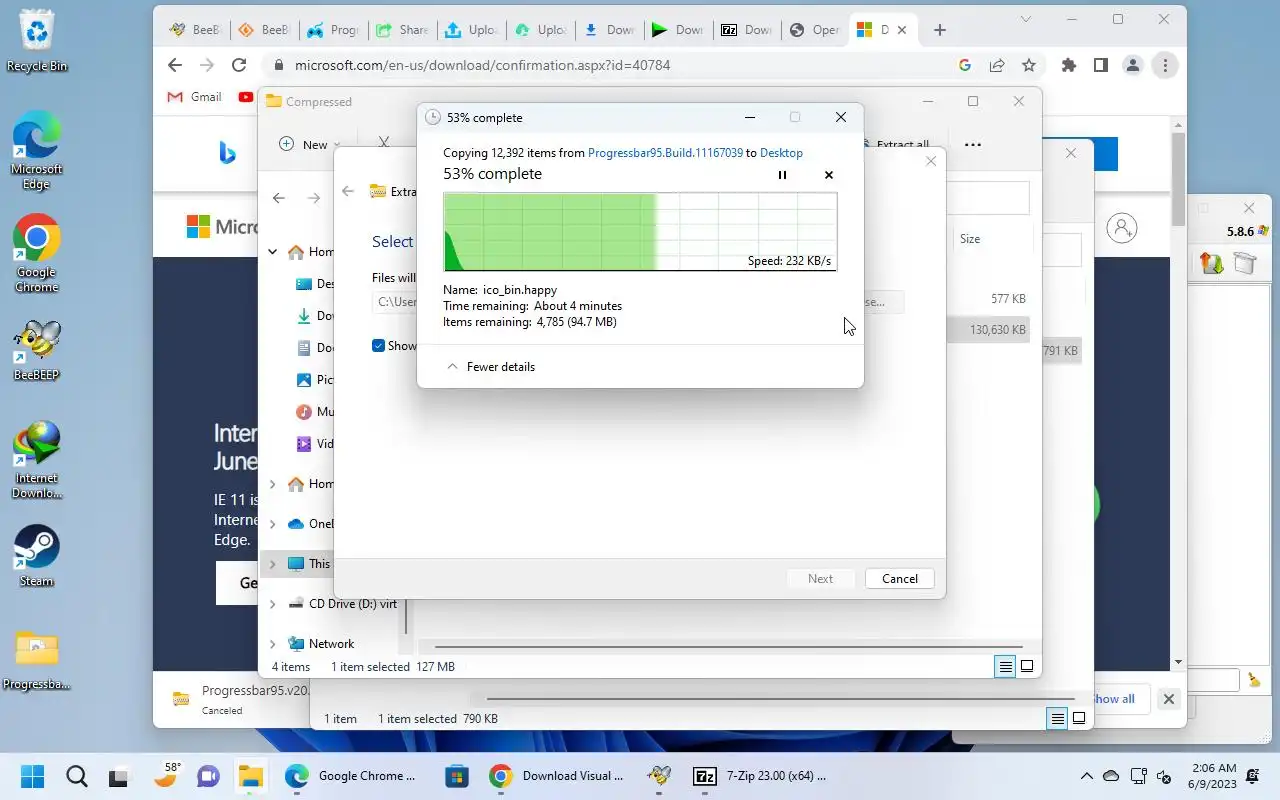The height and width of the screenshot is (800, 1280).
Task: Open the Progressbar desktop folder
Action: point(37,659)
